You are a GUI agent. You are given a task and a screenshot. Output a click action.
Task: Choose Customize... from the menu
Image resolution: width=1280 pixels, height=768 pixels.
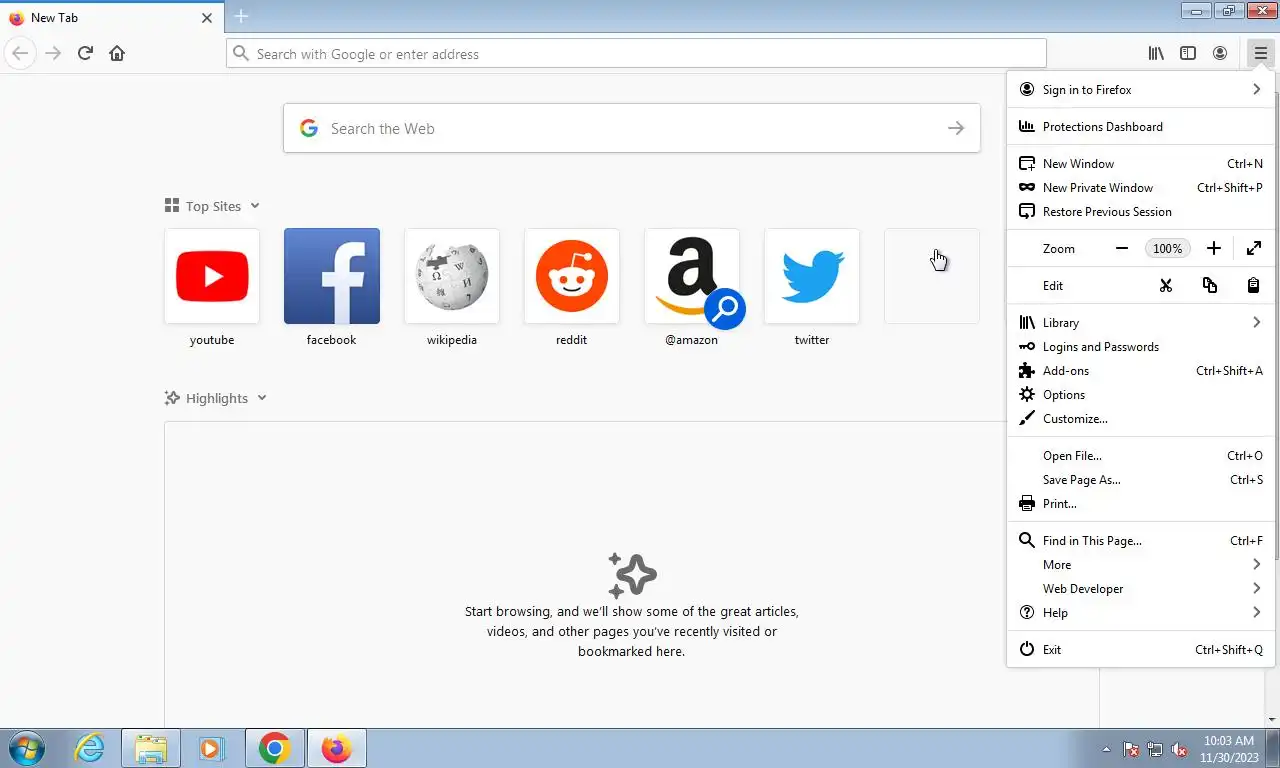(x=1141, y=418)
